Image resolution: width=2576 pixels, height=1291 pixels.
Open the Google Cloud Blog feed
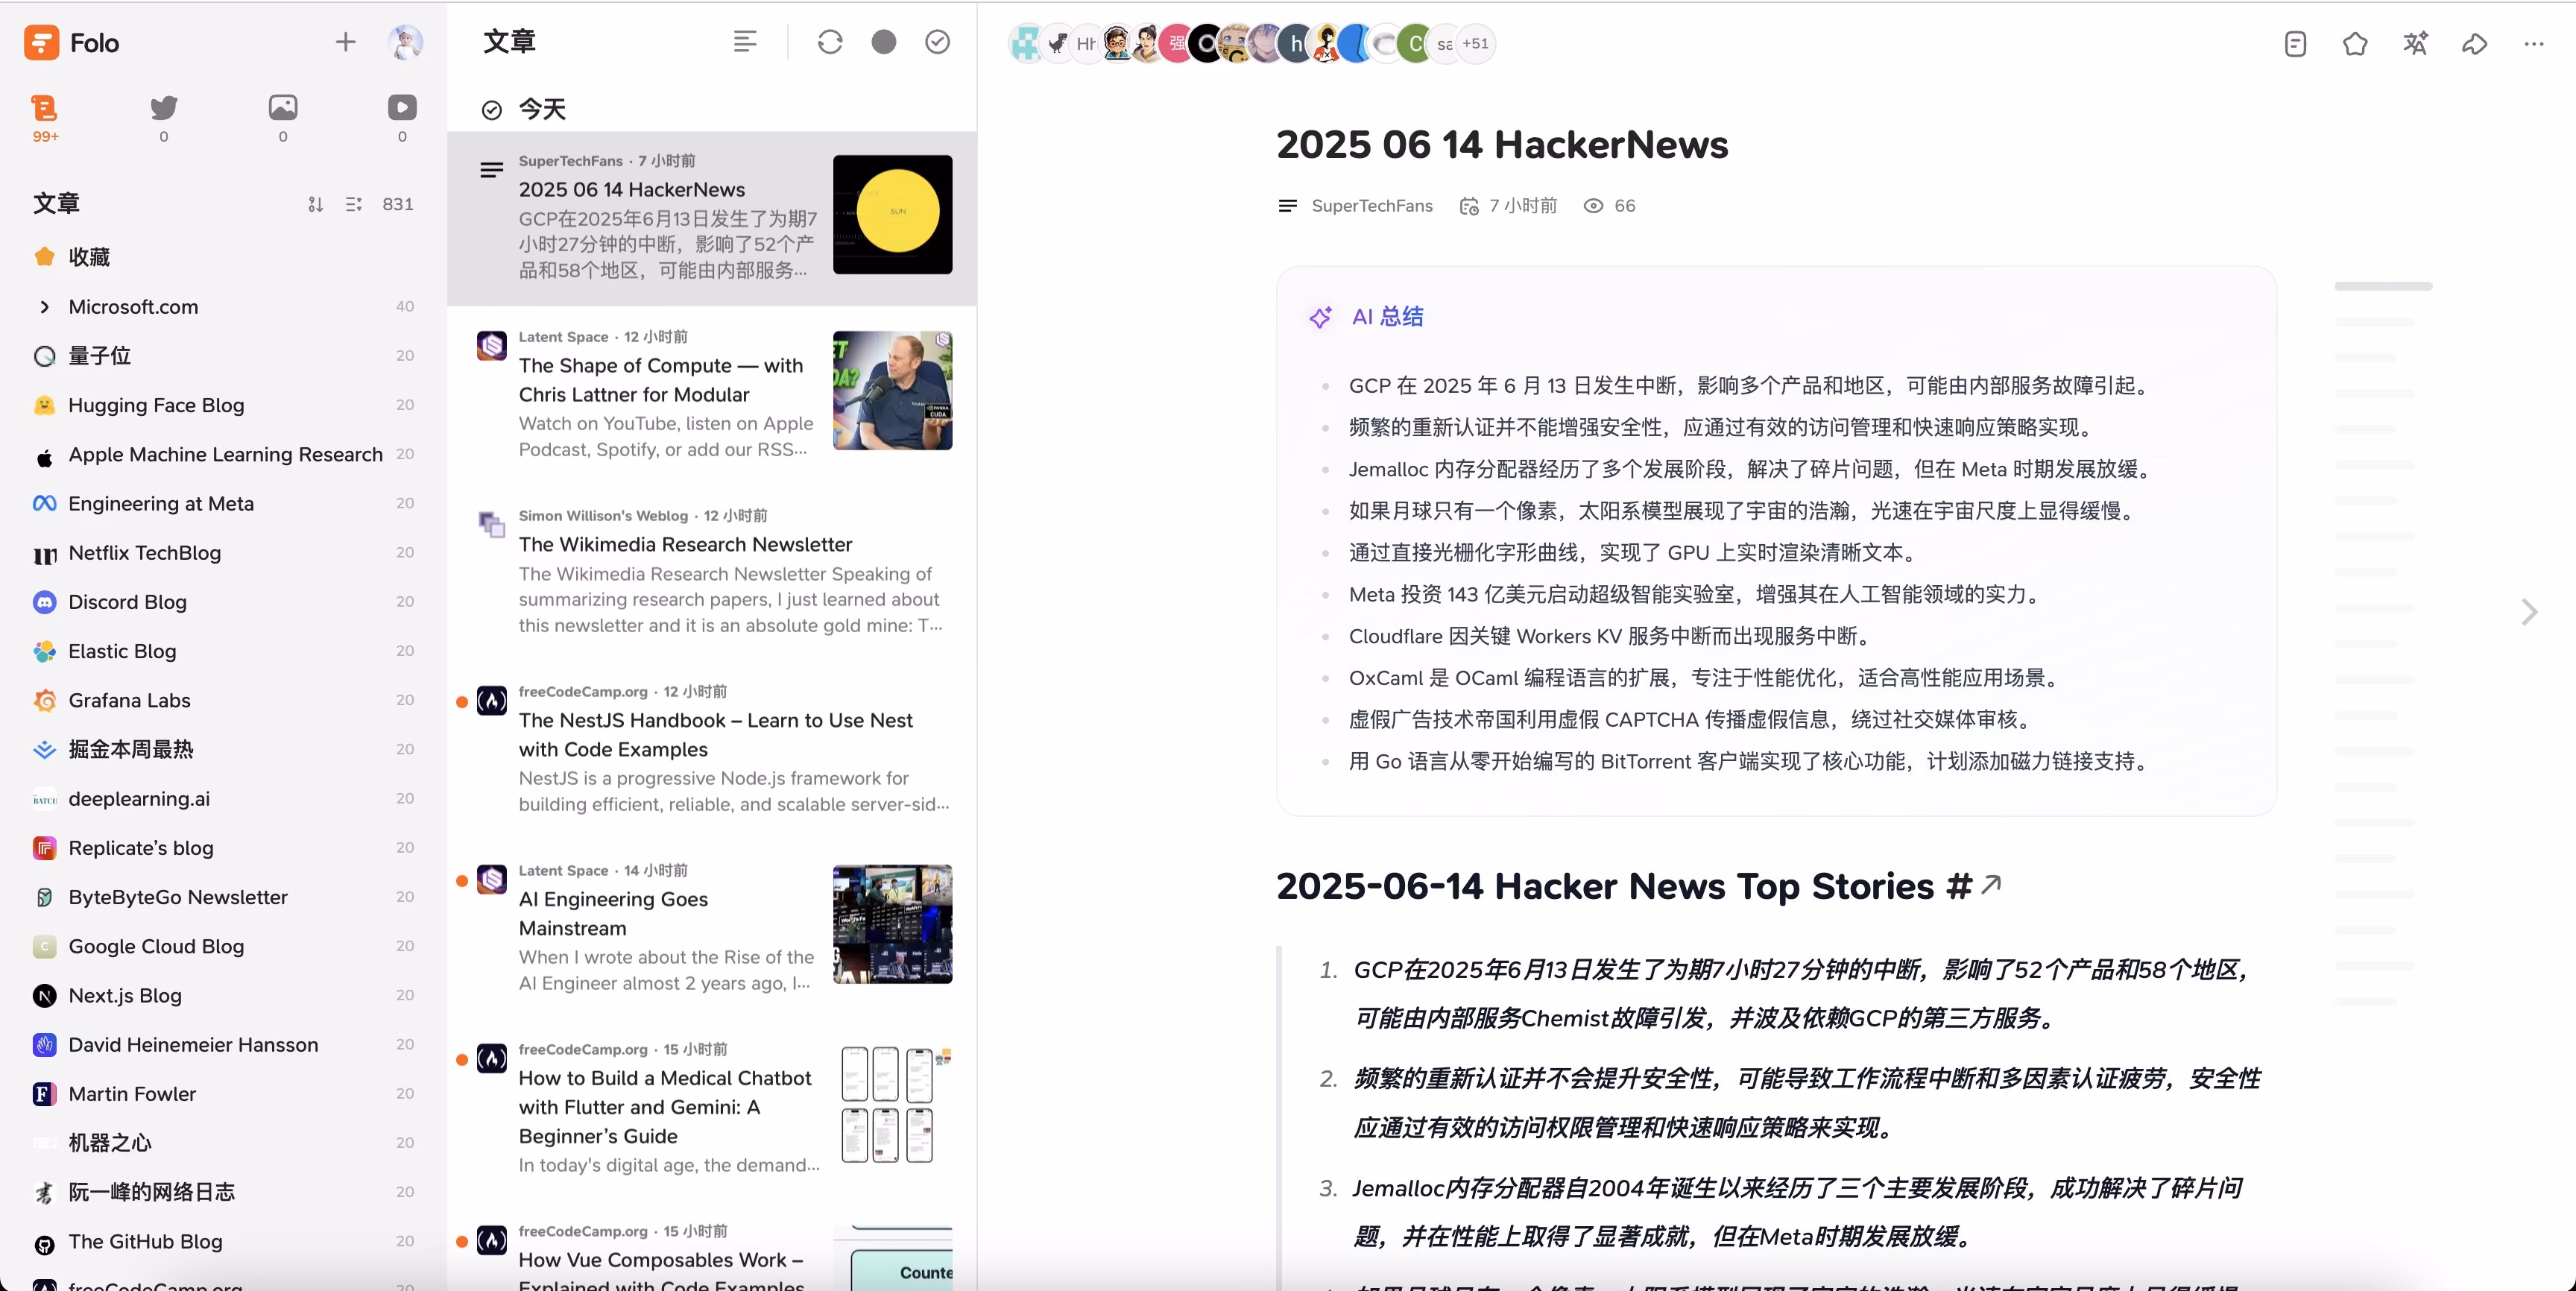[x=223, y=946]
